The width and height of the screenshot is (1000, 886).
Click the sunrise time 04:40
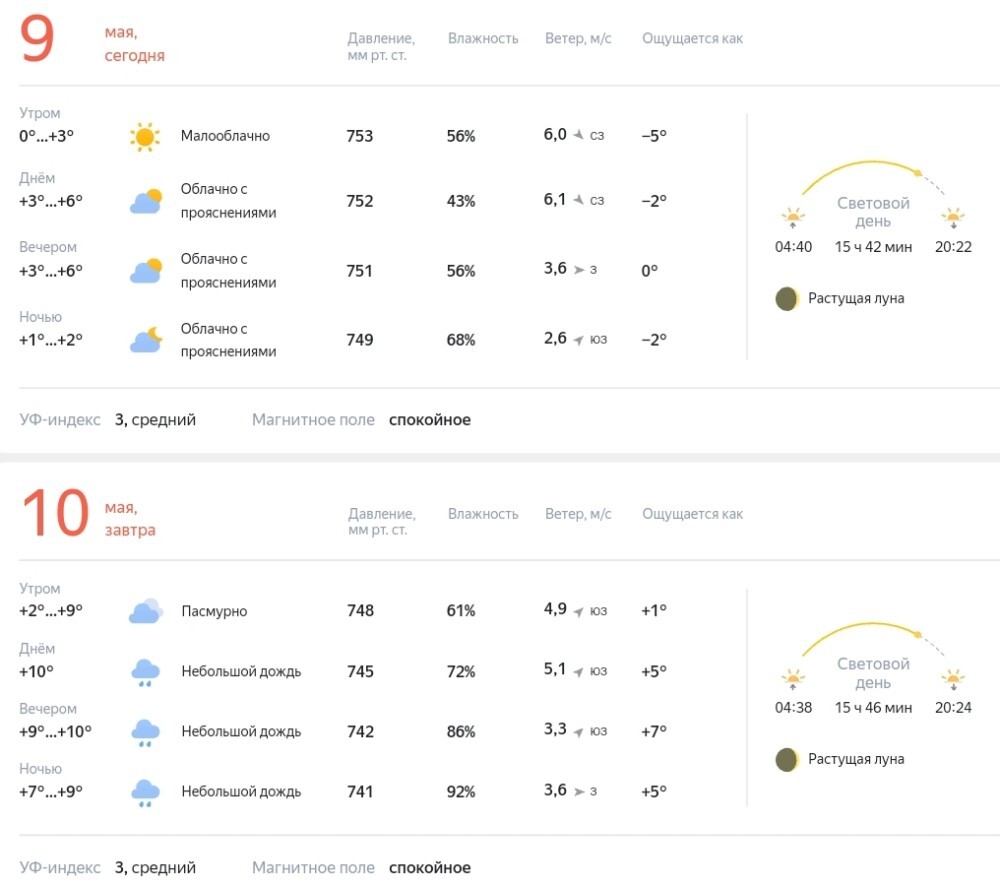pyautogui.click(x=793, y=247)
